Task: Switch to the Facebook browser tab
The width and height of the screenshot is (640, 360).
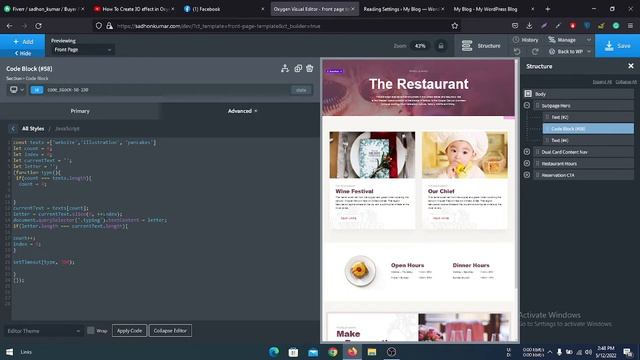Action: coord(224,9)
